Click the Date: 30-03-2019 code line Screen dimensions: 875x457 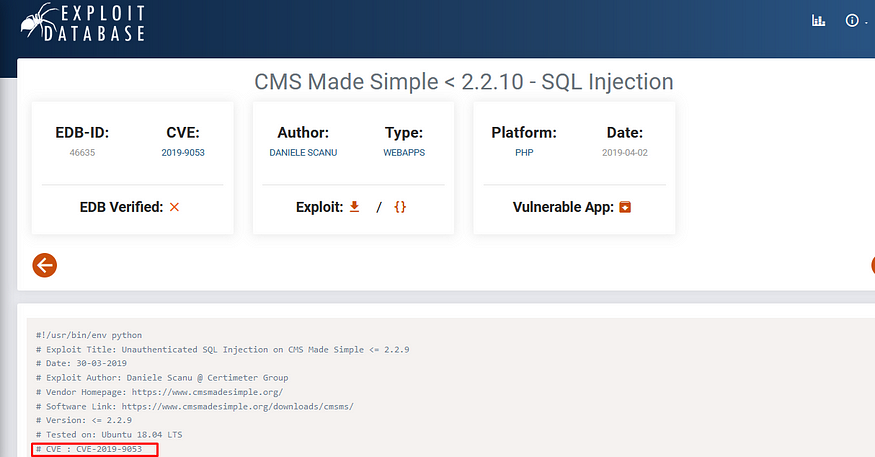[81, 363]
